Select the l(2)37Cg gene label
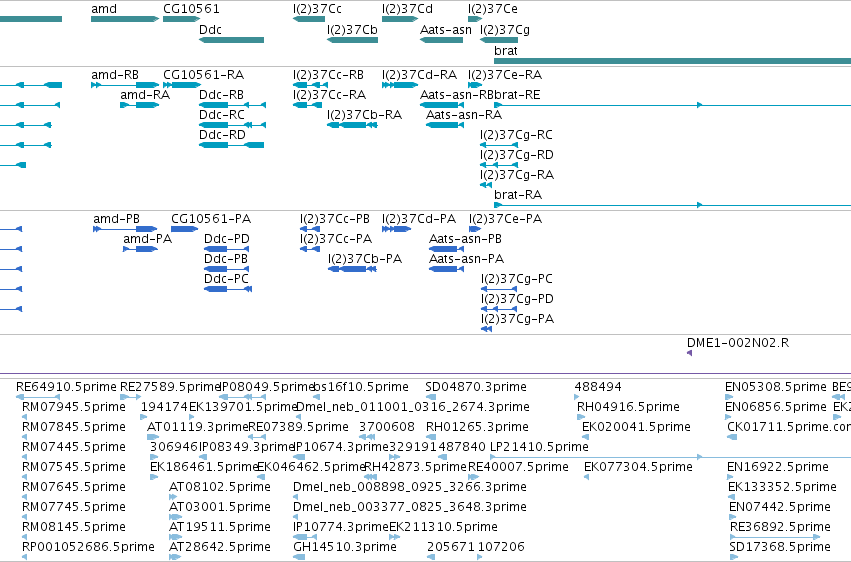 [x=505, y=30]
